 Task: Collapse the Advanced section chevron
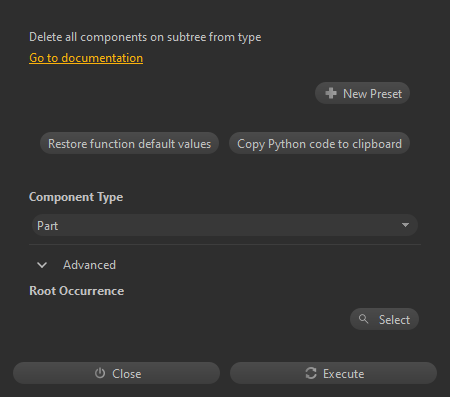click(x=42, y=265)
